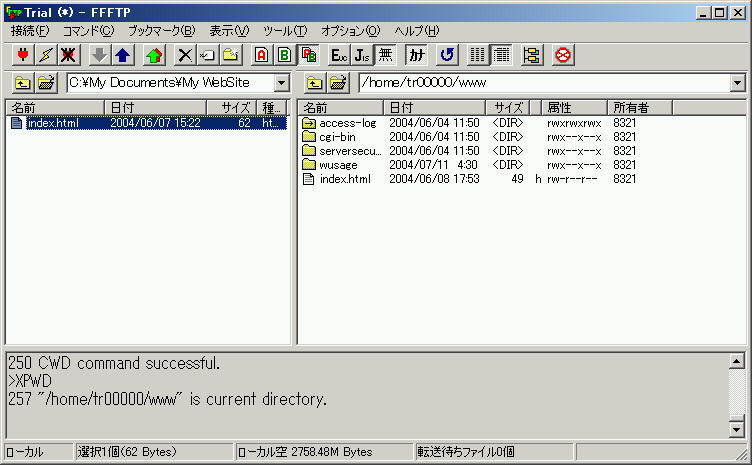This screenshot has height=465, width=752.
Task: Click the green Mirror Upload icon
Action: [154, 55]
